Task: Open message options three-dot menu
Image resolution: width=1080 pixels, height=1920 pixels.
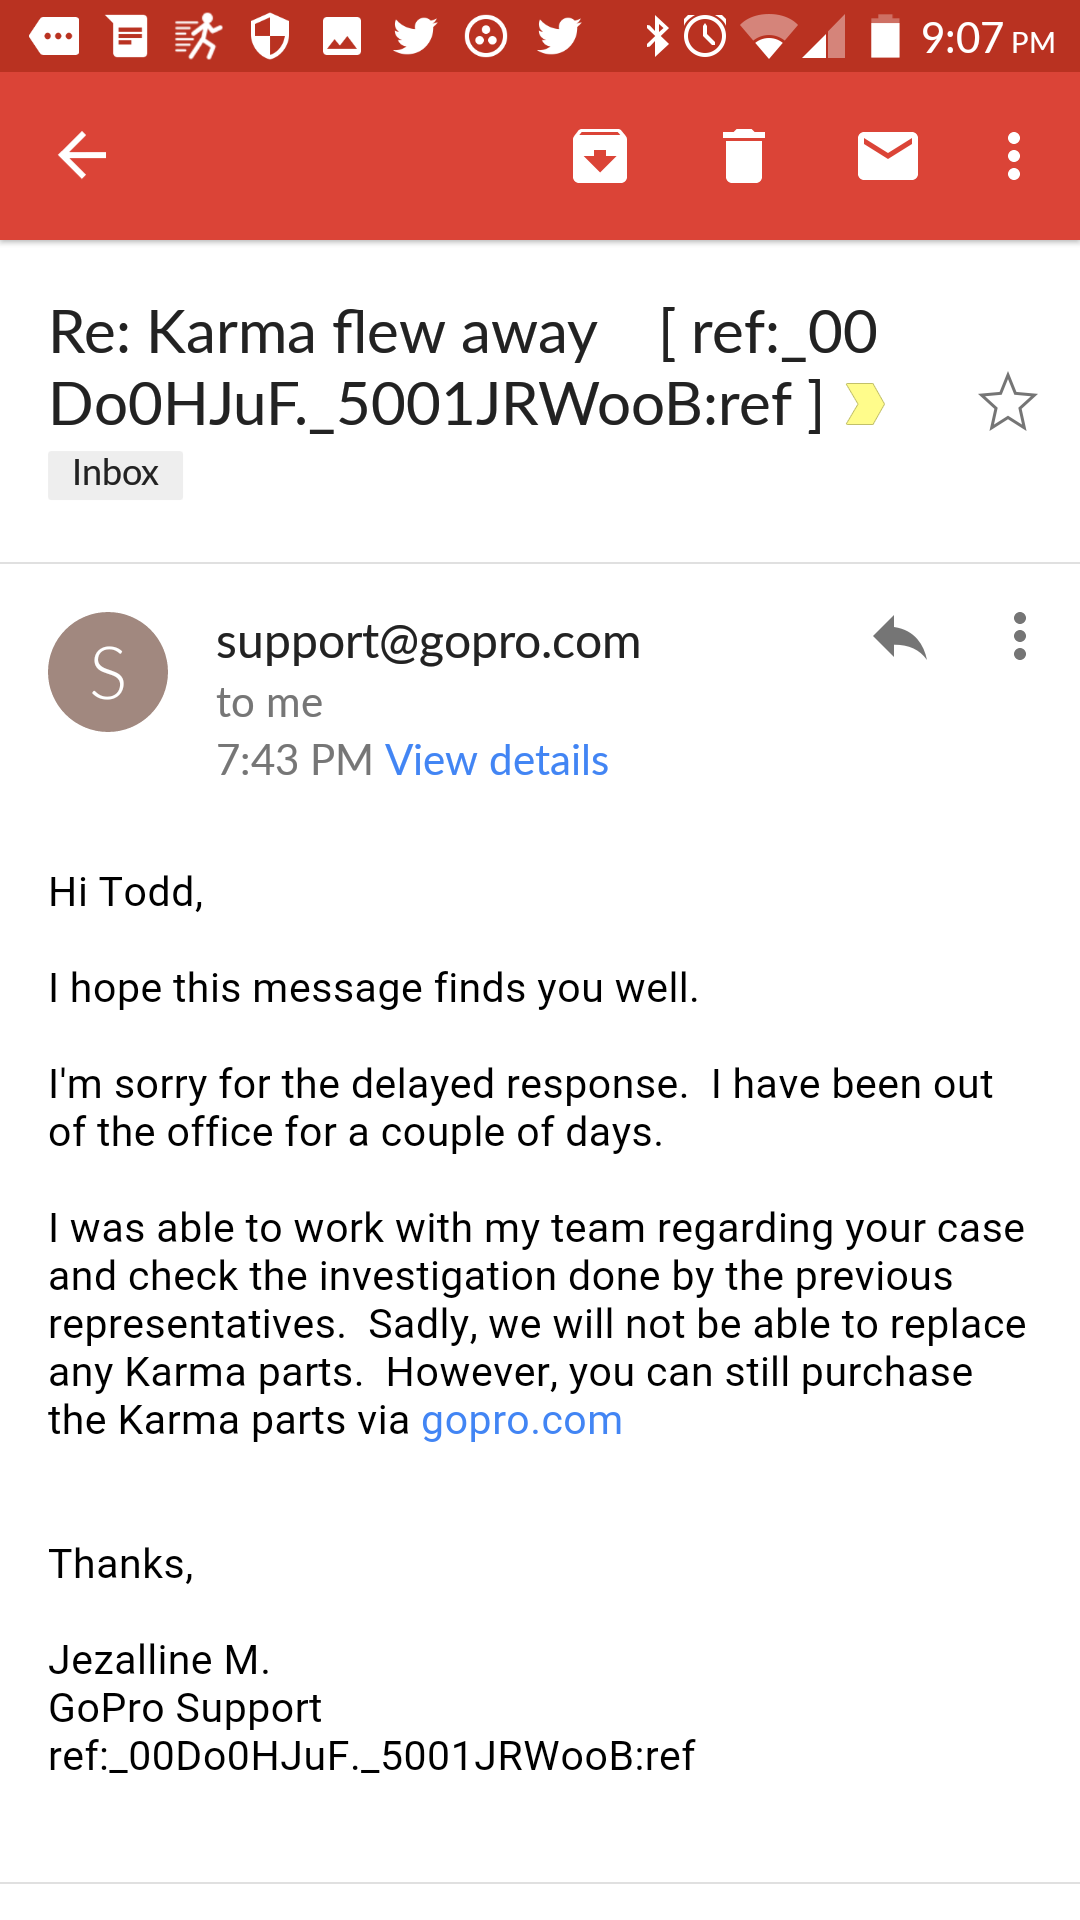Action: (x=1019, y=637)
